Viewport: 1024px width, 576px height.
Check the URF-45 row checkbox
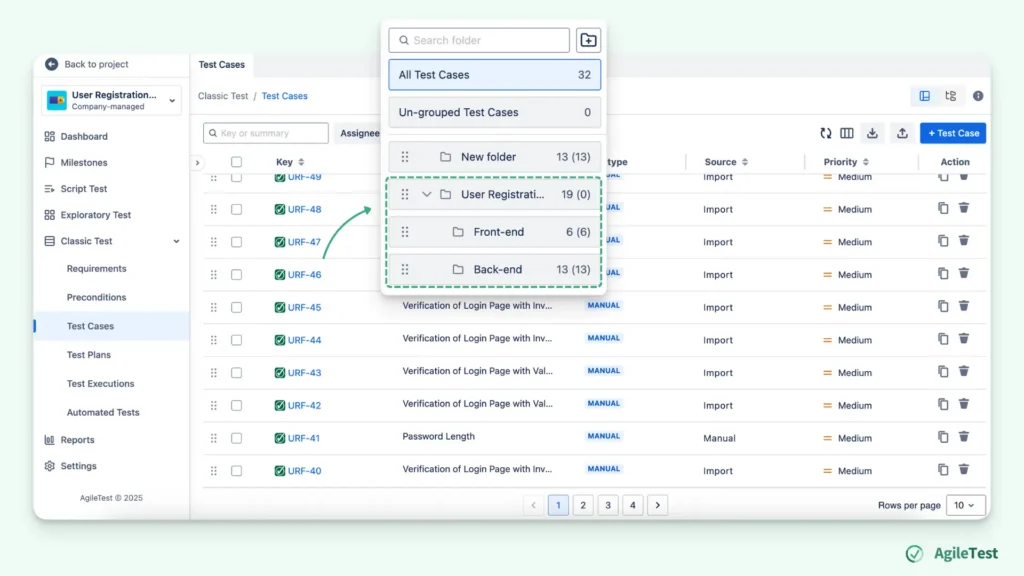pos(236,308)
